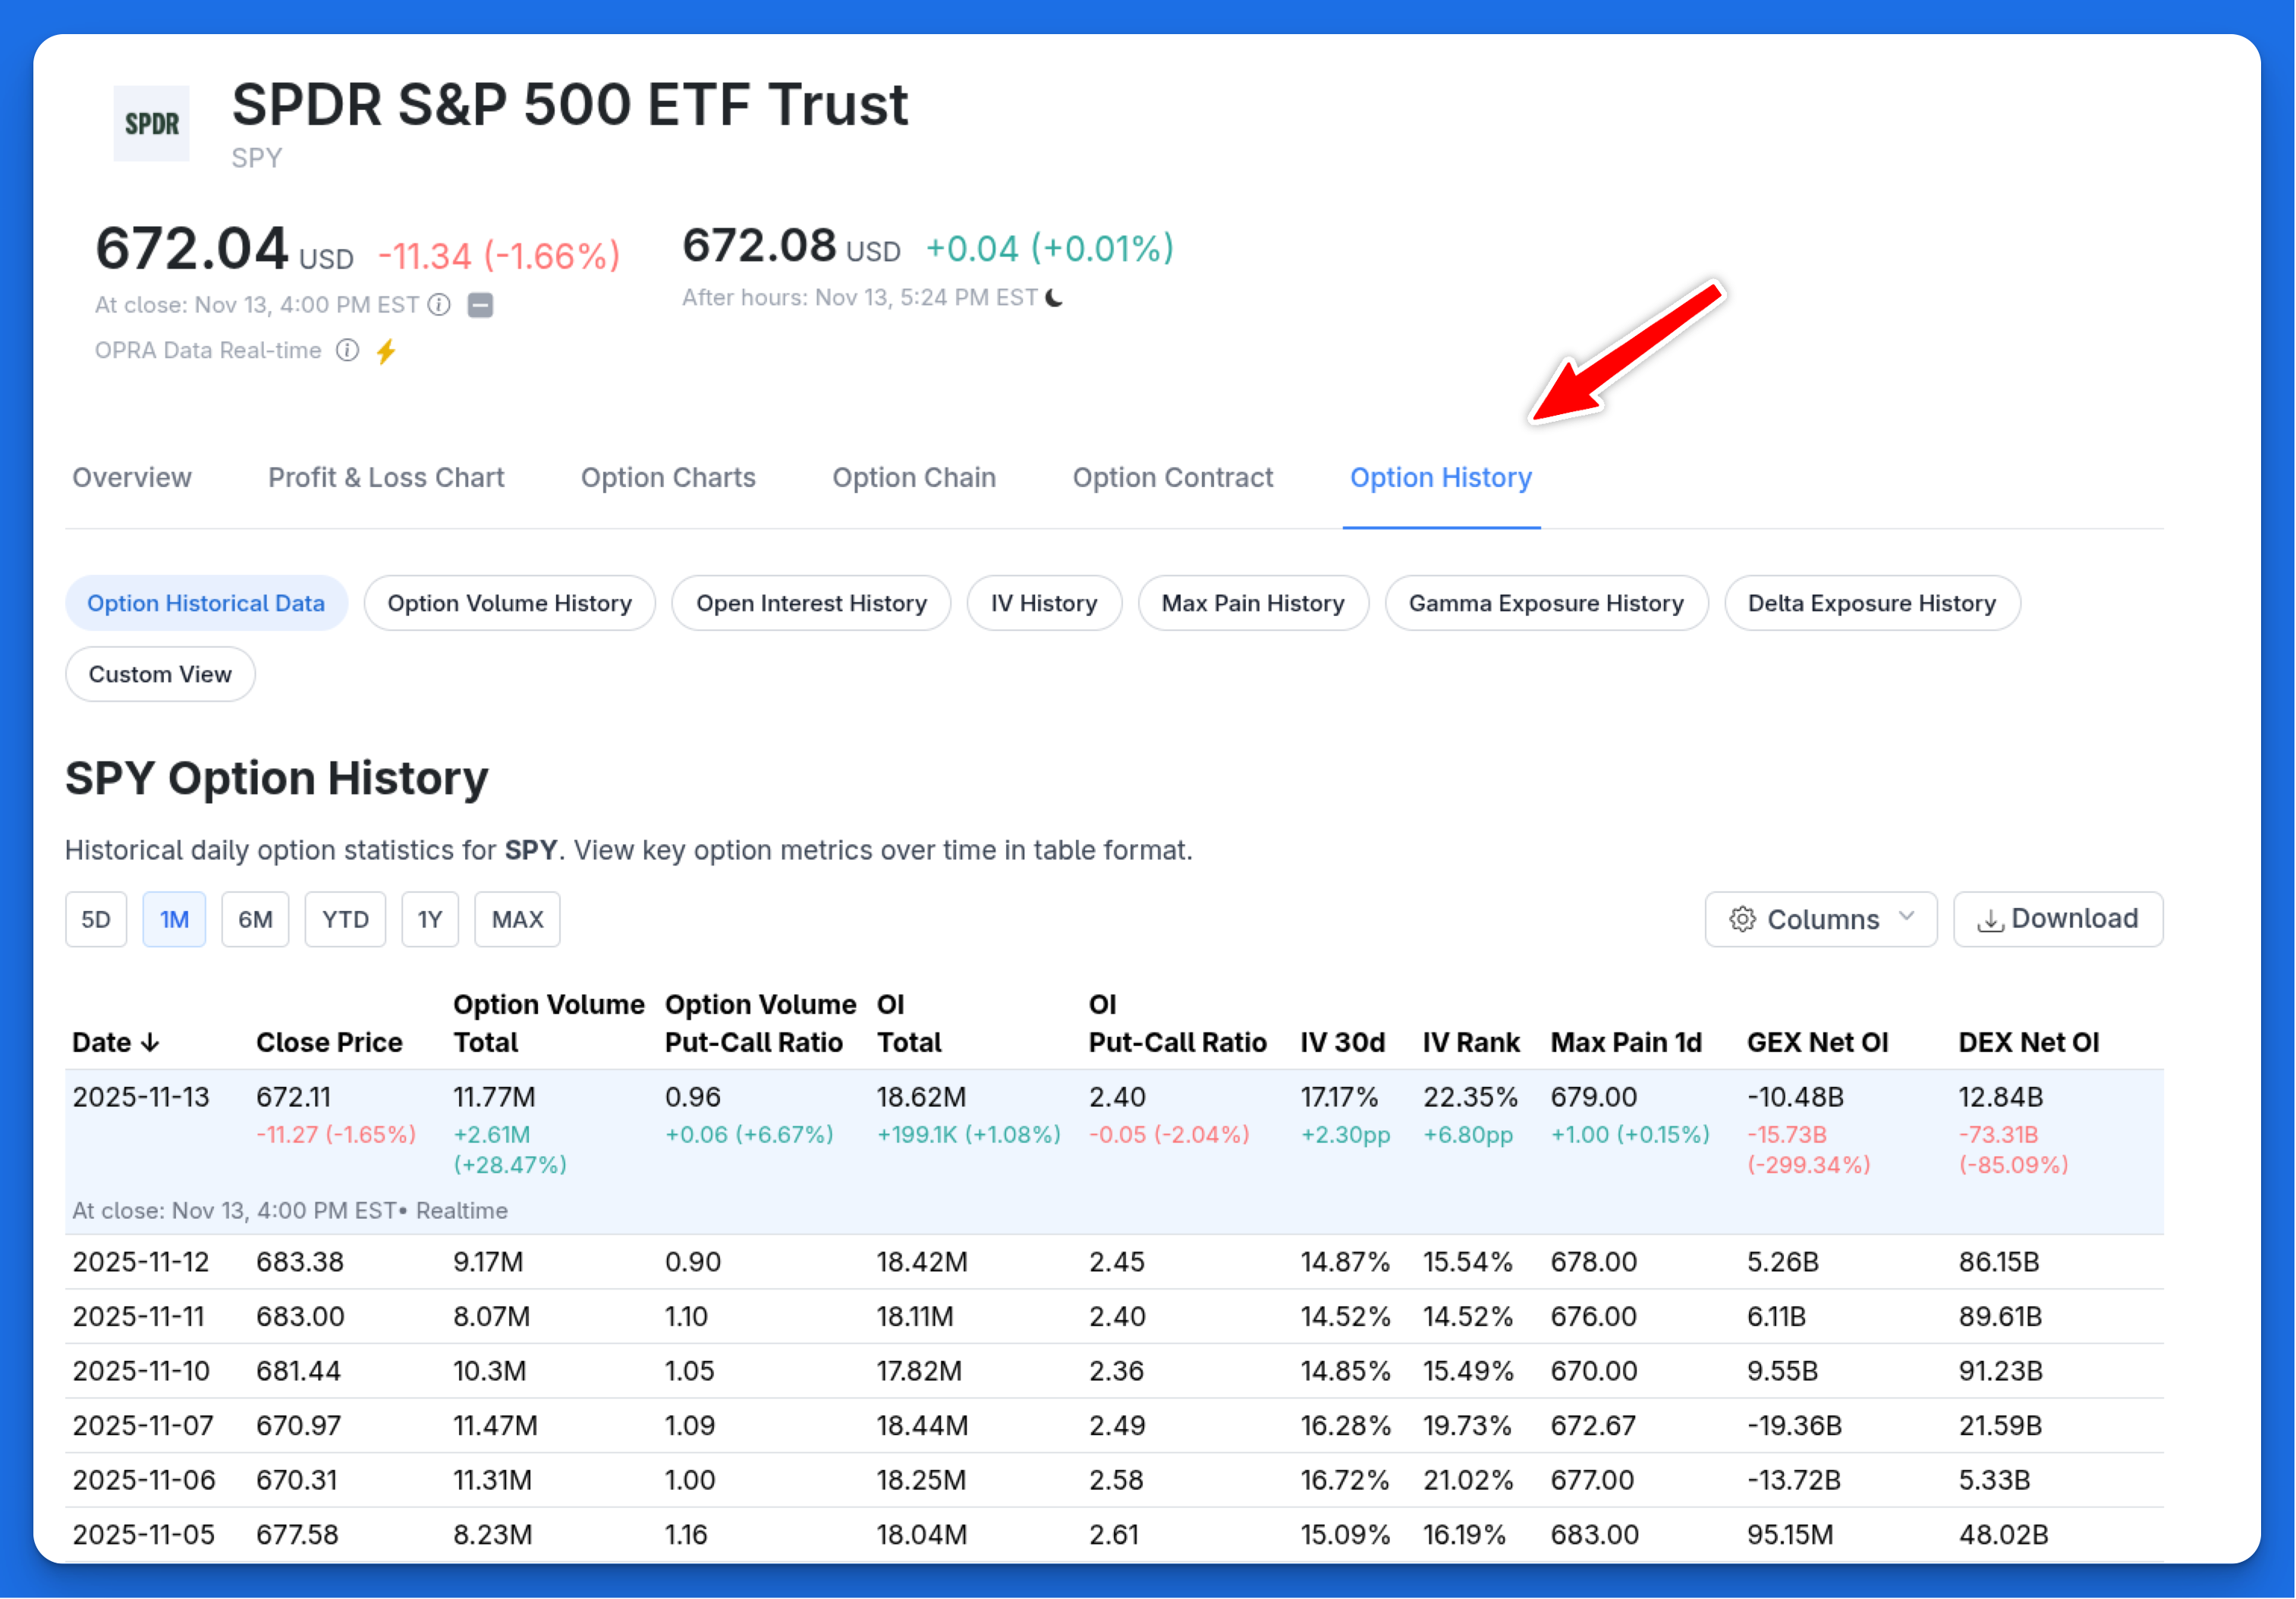
Task: Expand the Columns dropdown chevron
Action: pos(1906,917)
